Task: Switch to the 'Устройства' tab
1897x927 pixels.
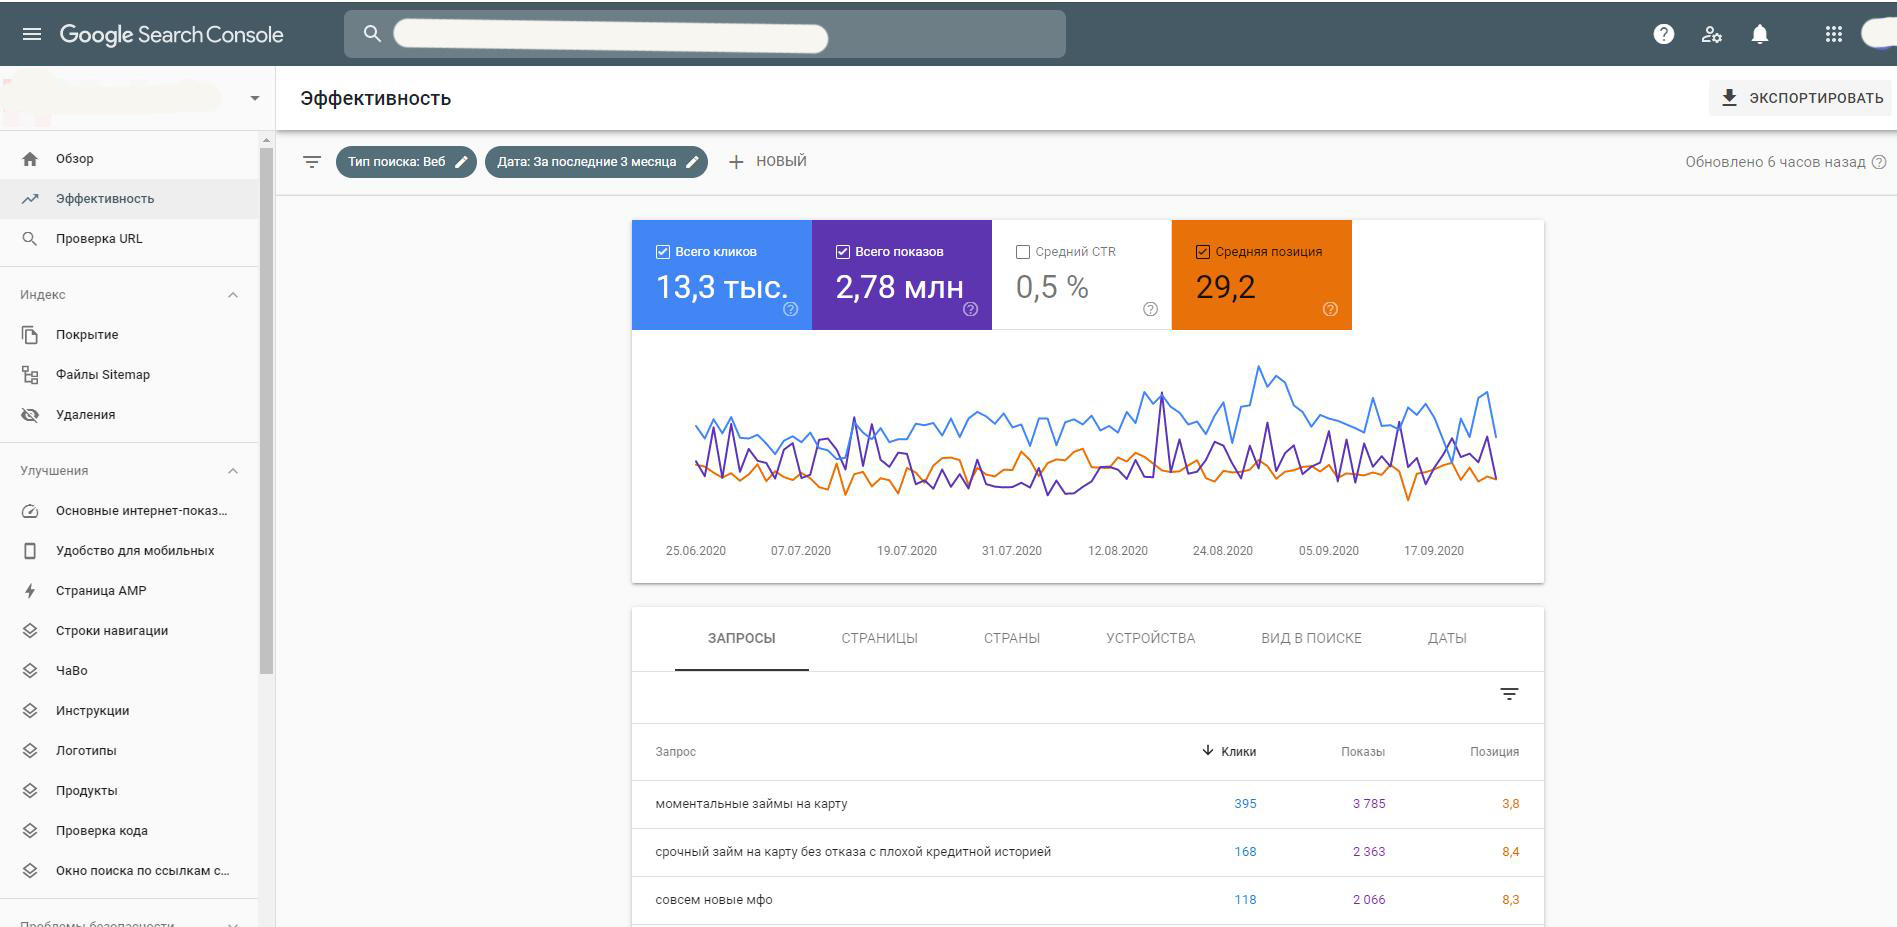Action: pyautogui.click(x=1150, y=638)
